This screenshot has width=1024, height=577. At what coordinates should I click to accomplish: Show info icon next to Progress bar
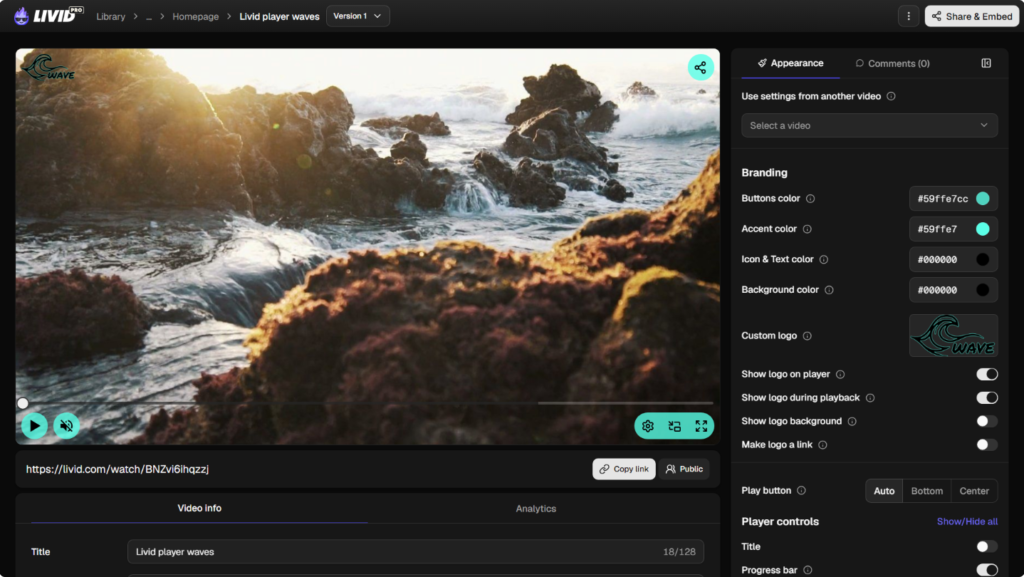[808, 570]
